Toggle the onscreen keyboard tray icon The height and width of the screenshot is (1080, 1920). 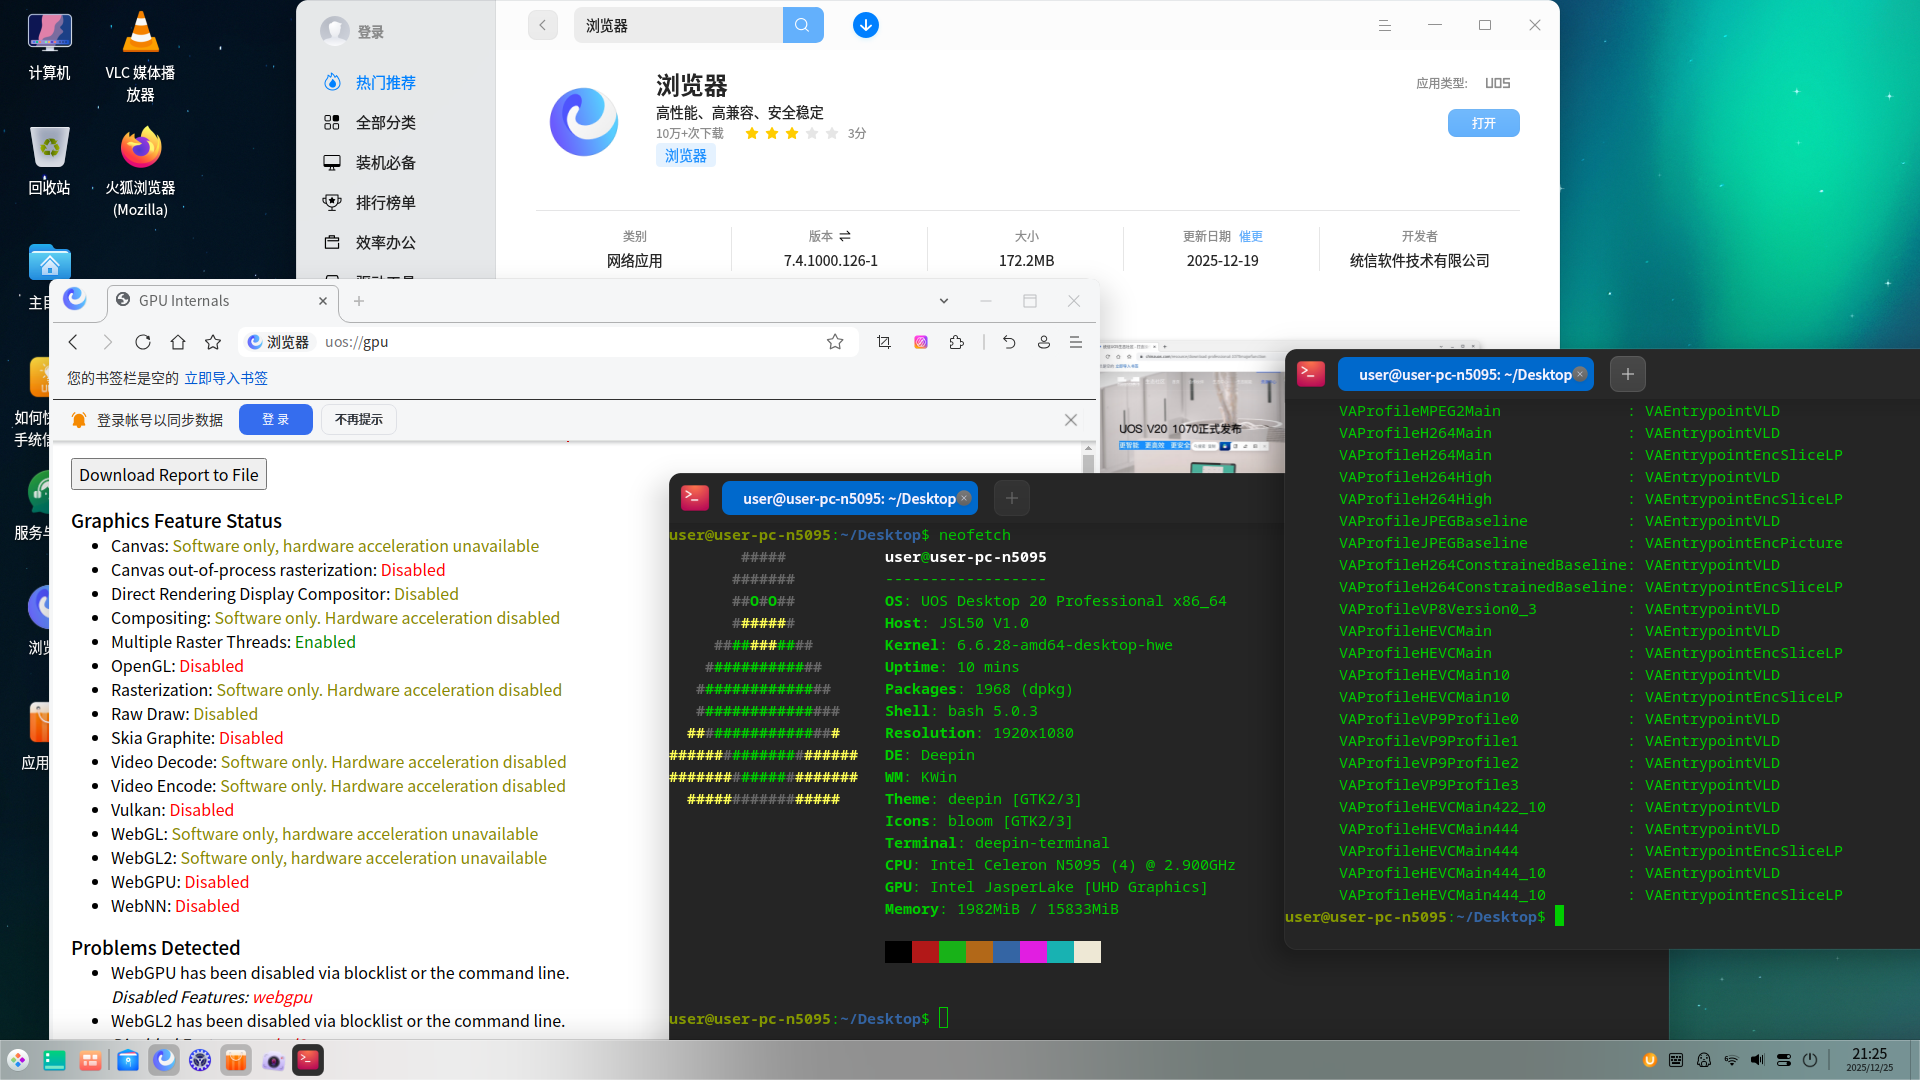pyautogui.click(x=1675, y=1060)
